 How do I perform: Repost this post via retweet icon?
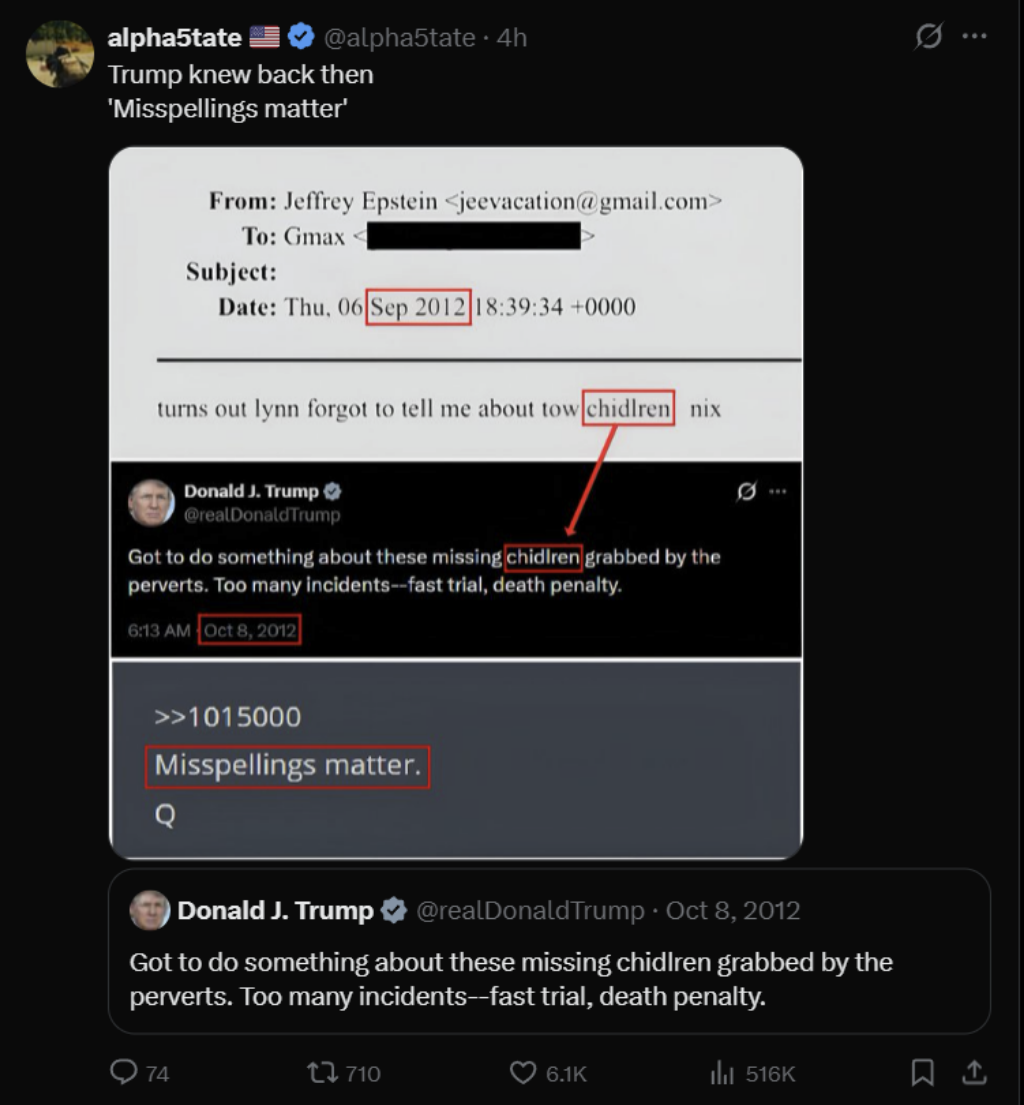[x=323, y=1073]
